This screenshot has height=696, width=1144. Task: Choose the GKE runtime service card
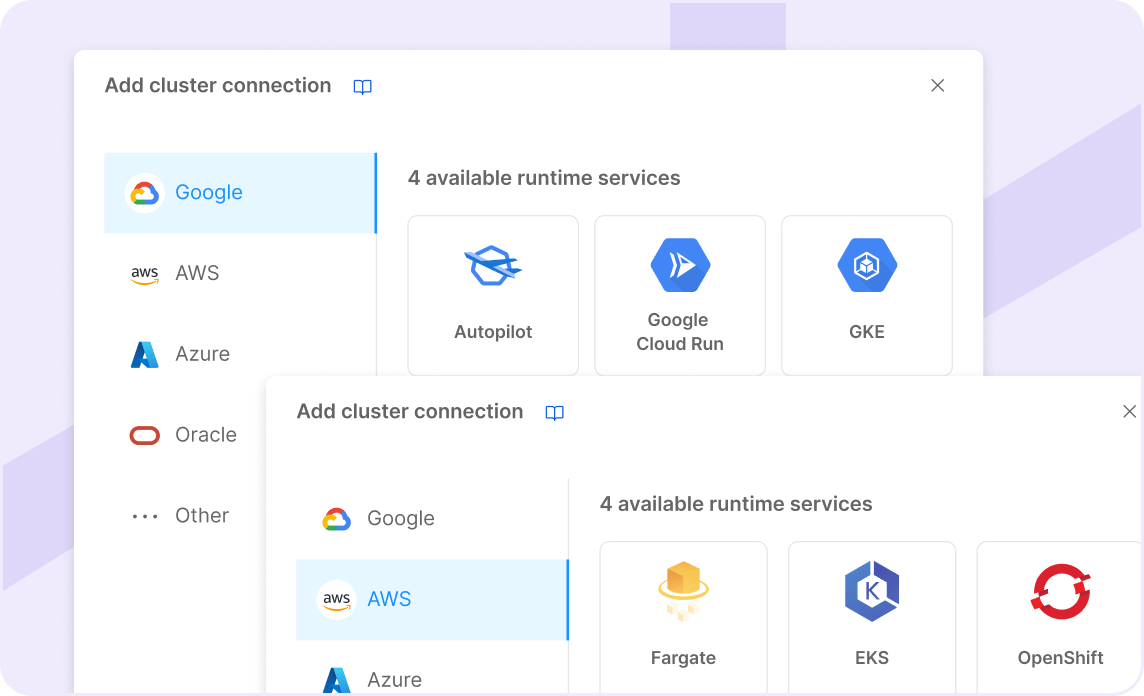(x=867, y=295)
